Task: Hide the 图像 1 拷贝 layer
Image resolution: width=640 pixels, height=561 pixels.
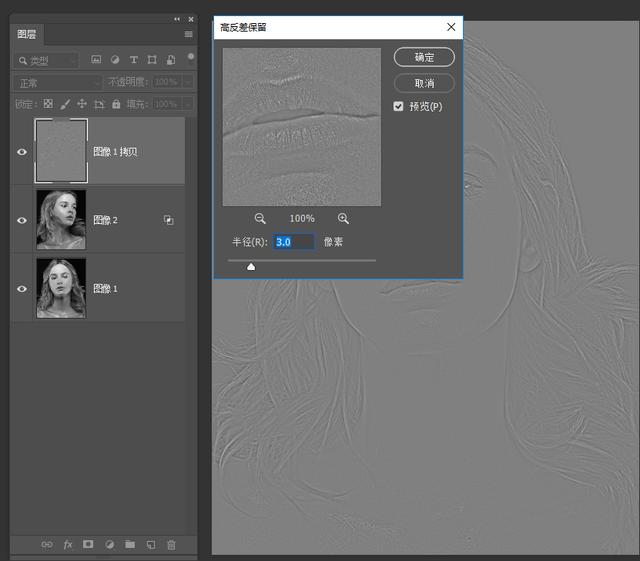Action: coord(22,152)
